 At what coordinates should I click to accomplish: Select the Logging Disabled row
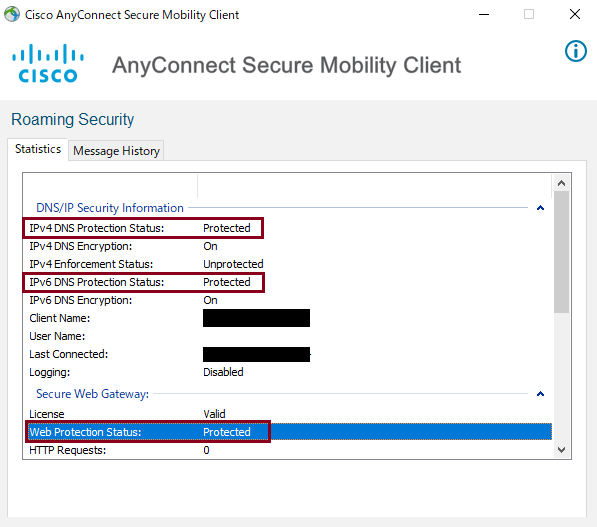click(x=287, y=372)
